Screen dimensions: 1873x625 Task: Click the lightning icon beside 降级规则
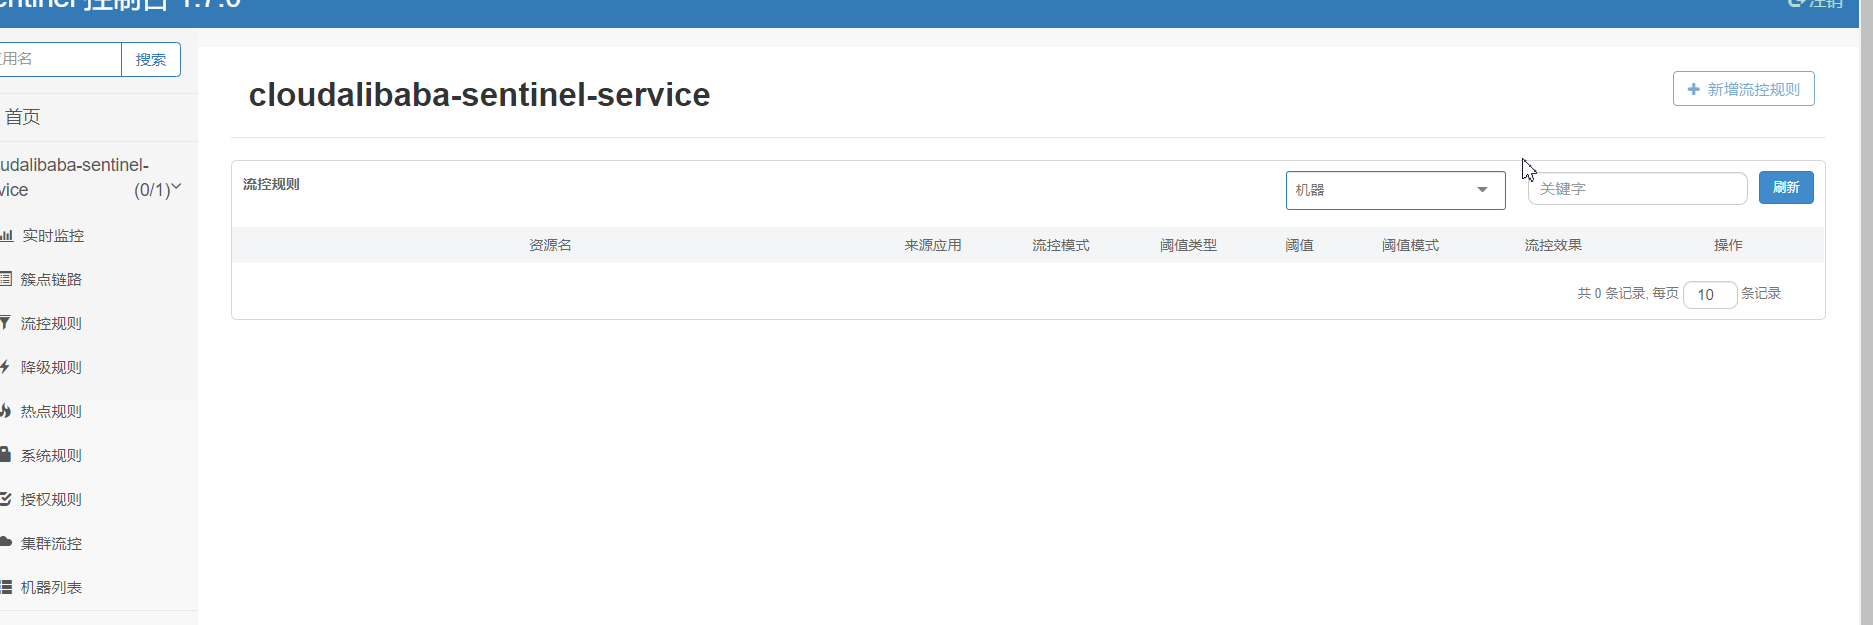[4, 367]
